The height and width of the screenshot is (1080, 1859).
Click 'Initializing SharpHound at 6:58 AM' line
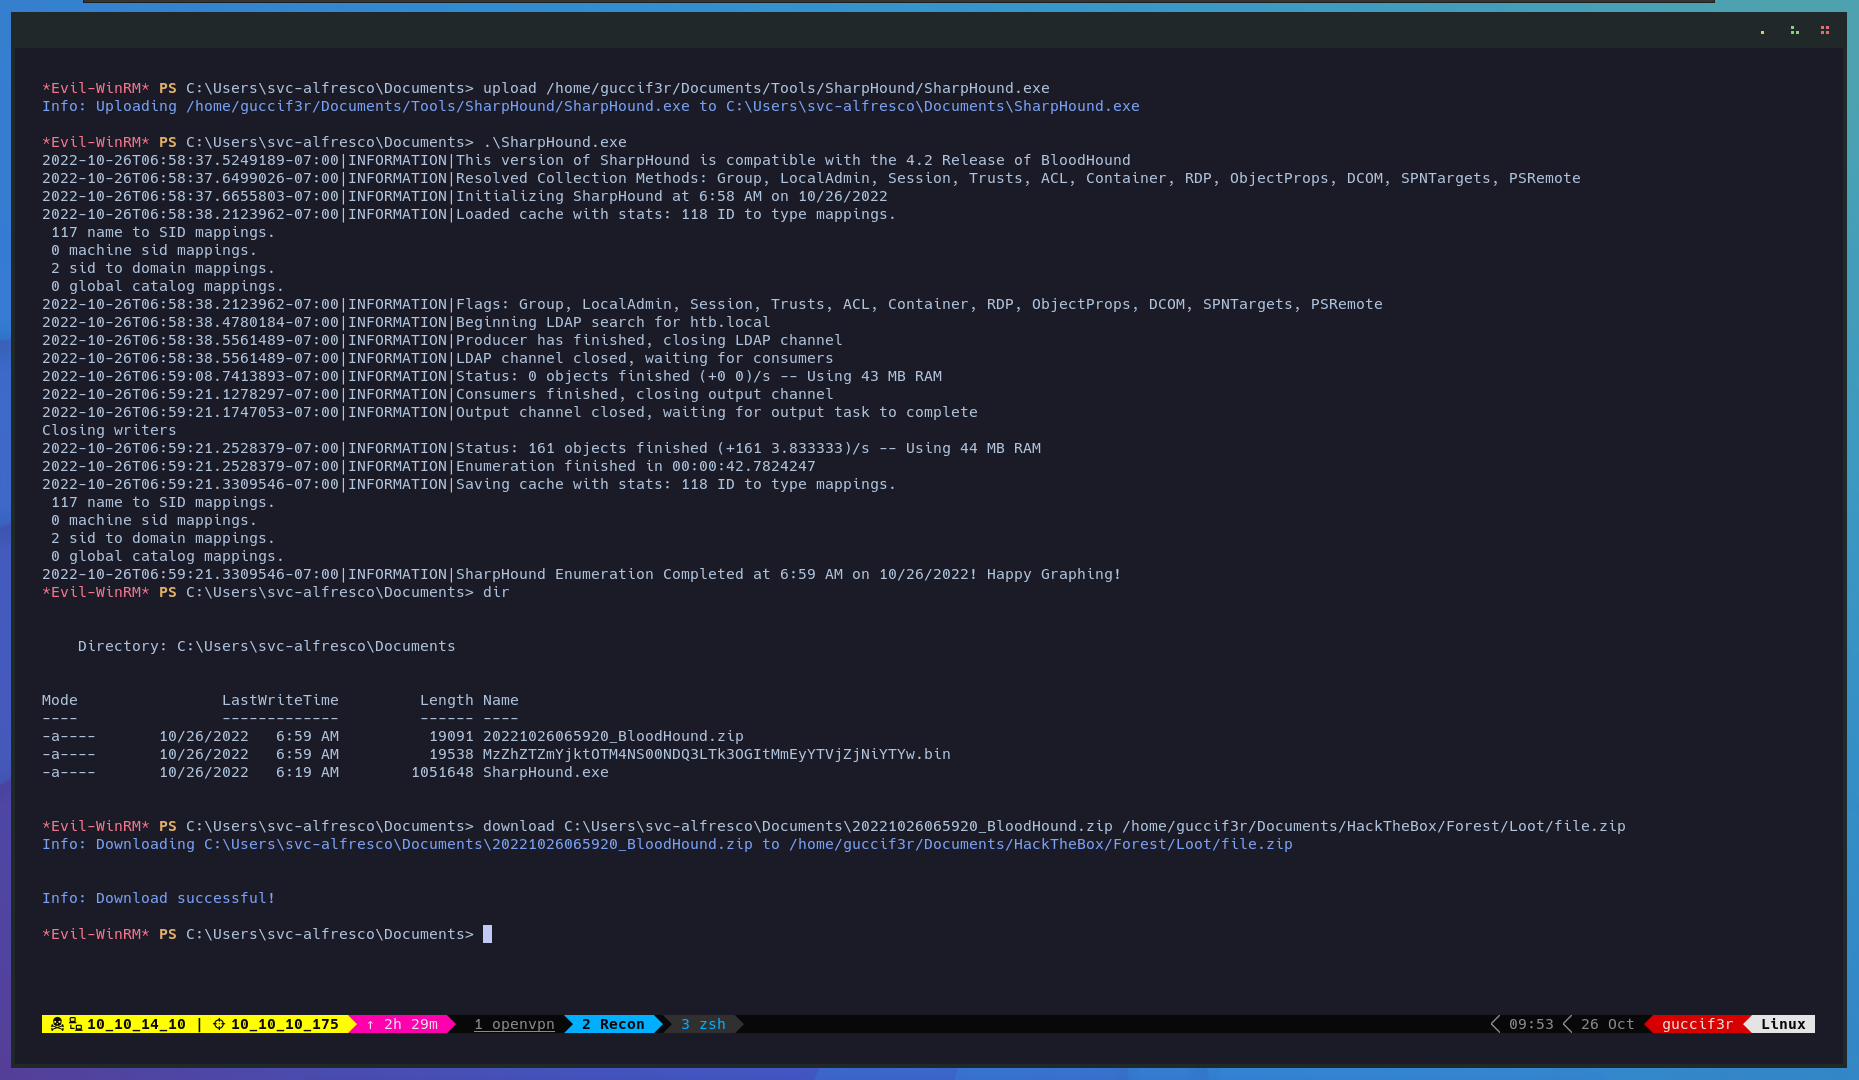point(465,196)
